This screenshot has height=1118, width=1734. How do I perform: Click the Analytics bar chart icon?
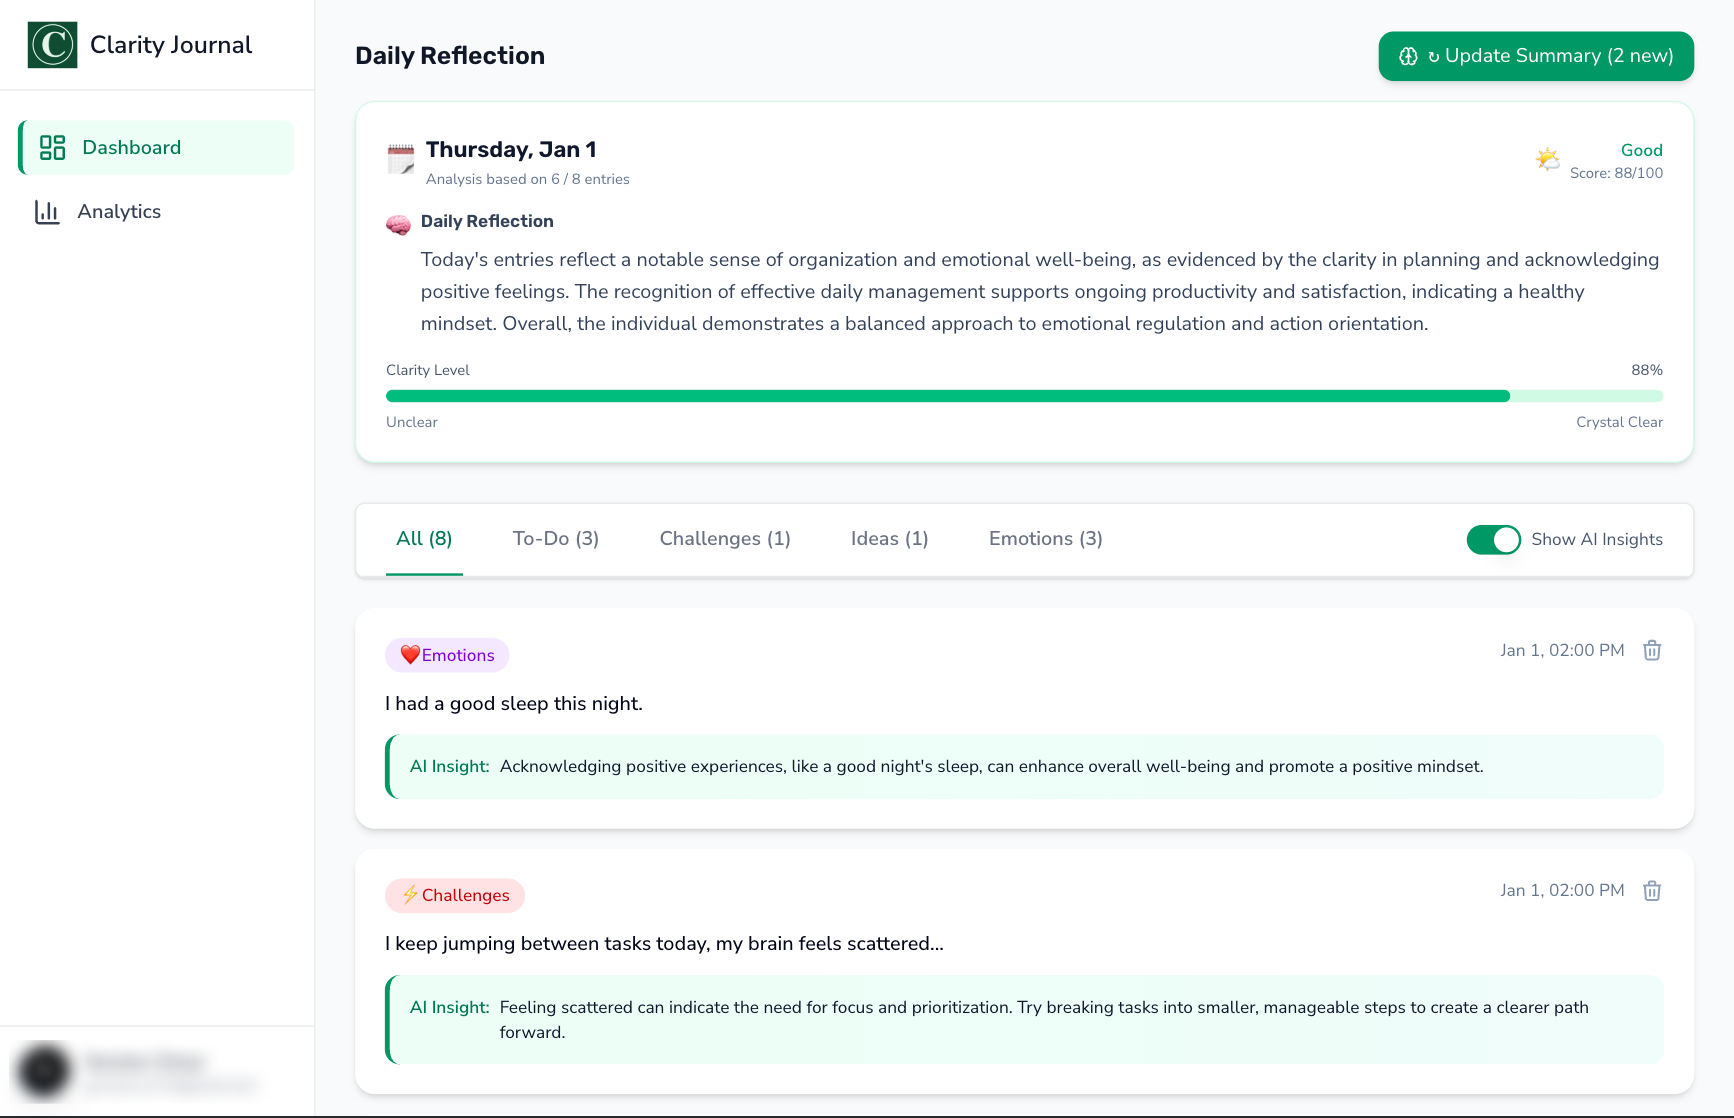click(x=47, y=212)
